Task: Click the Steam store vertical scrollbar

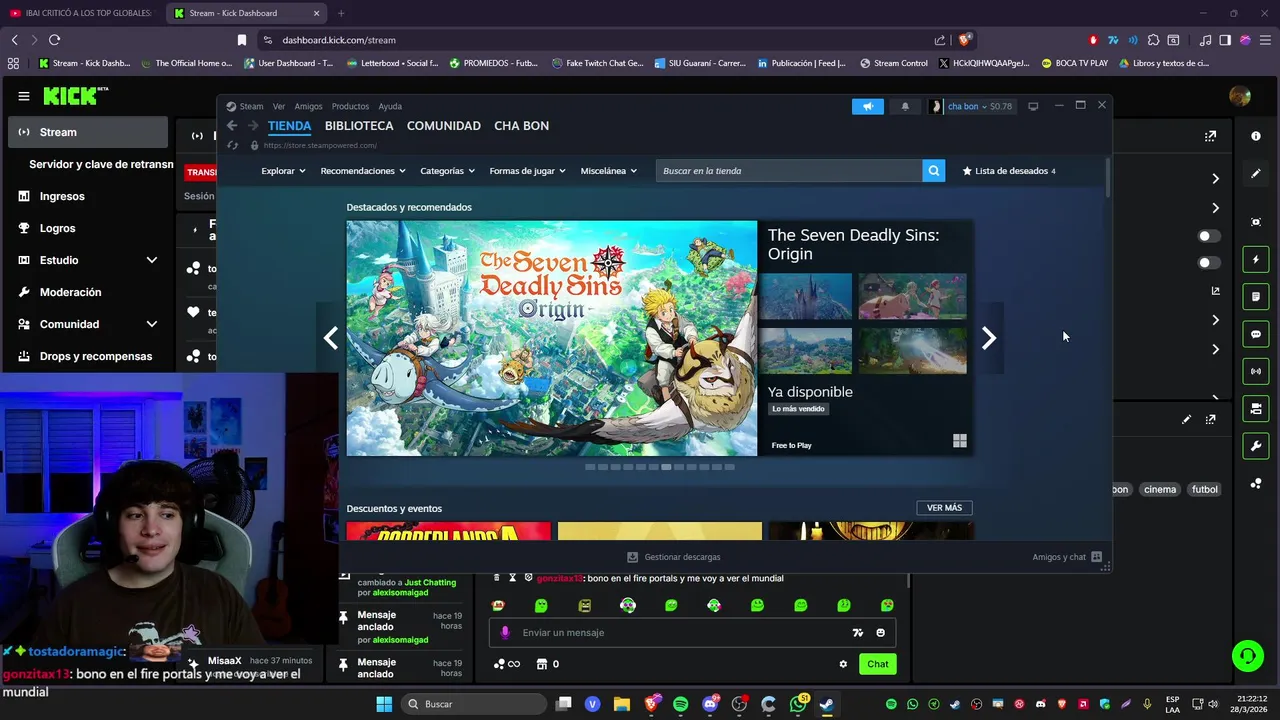Action: (1107, 176)
